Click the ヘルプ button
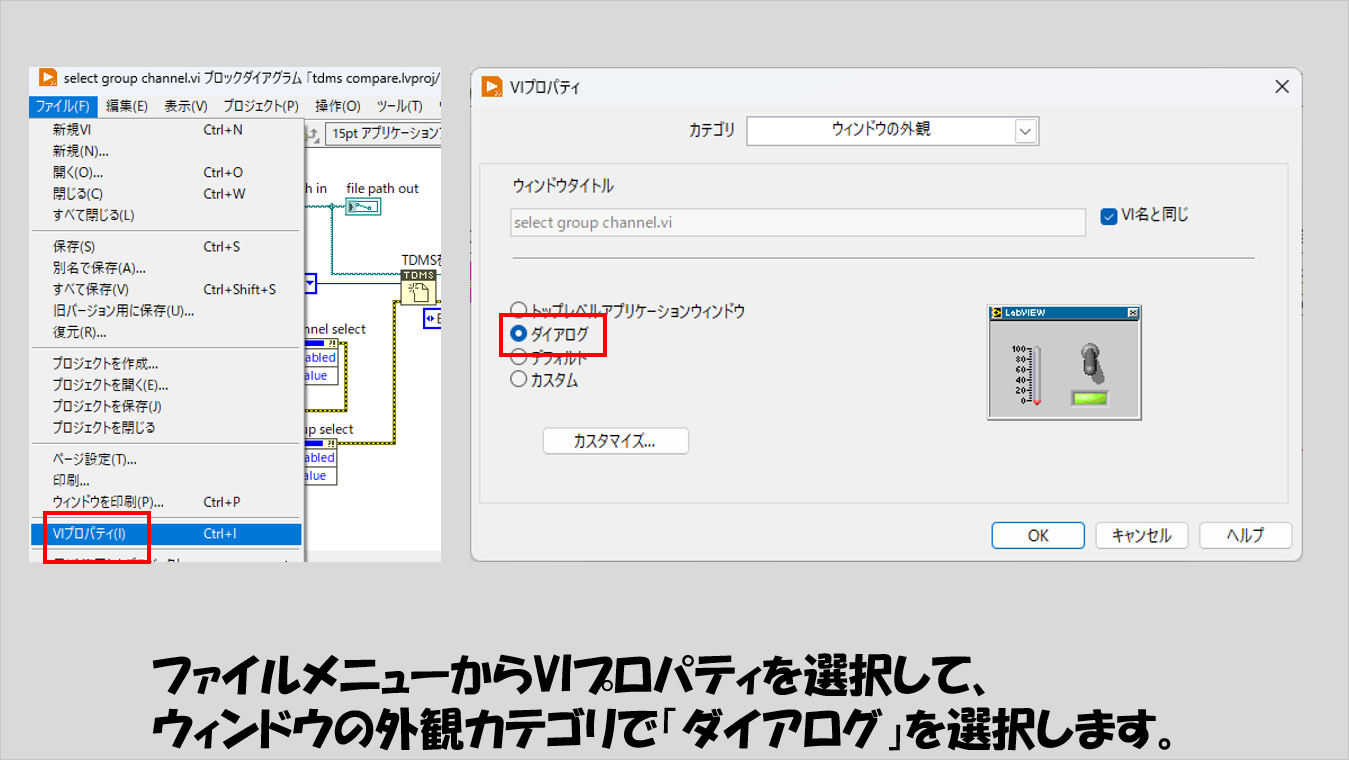This screenshot has width=1349, height=760. tap(1245, 535)
